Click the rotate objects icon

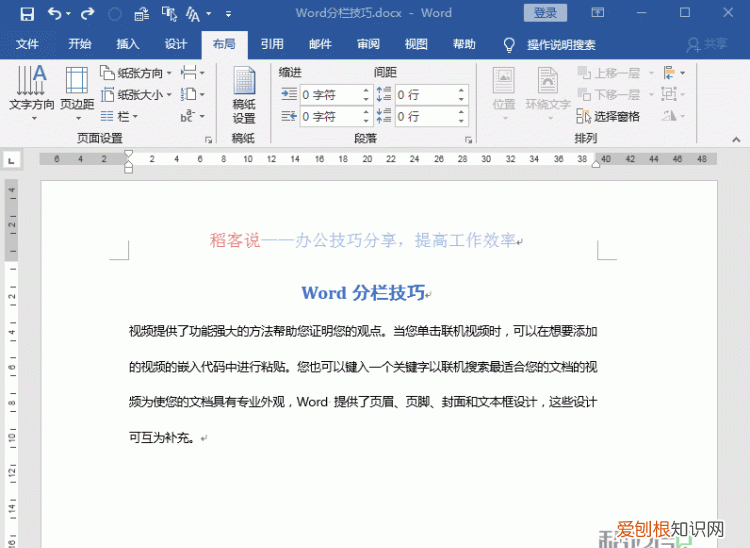point(669,116)
